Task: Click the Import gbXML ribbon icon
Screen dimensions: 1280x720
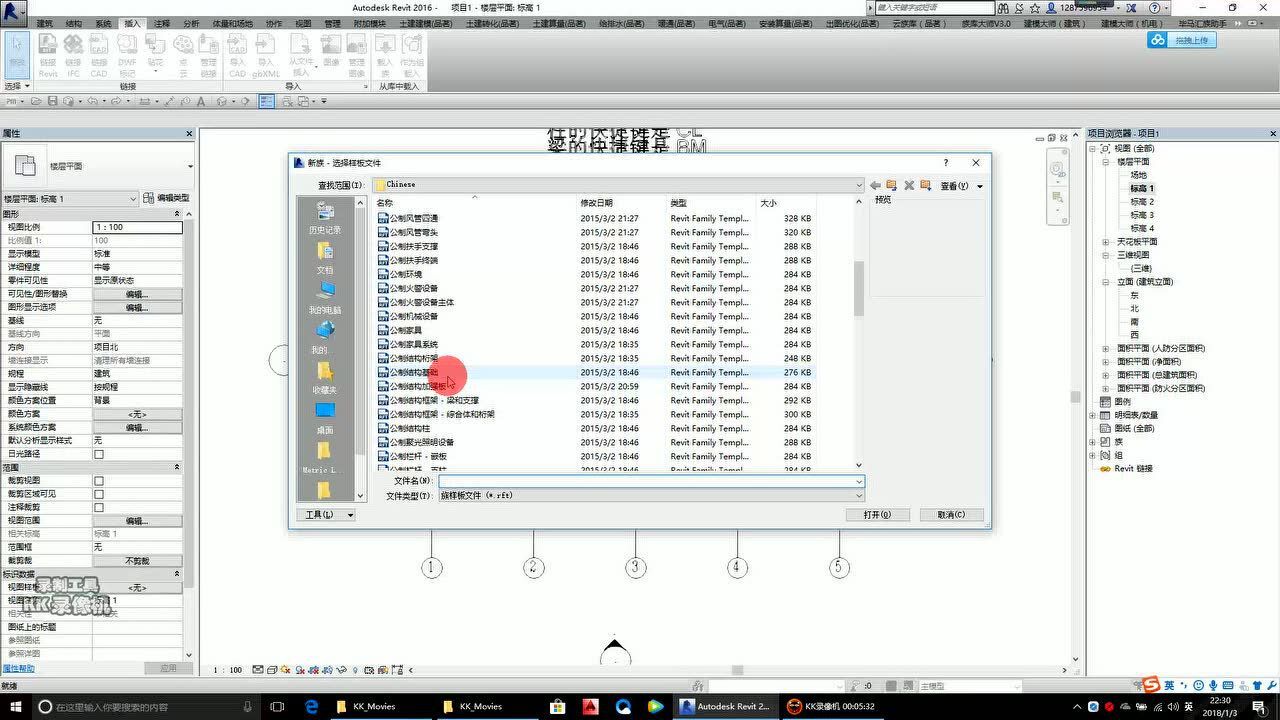Action: click(265, 53)
